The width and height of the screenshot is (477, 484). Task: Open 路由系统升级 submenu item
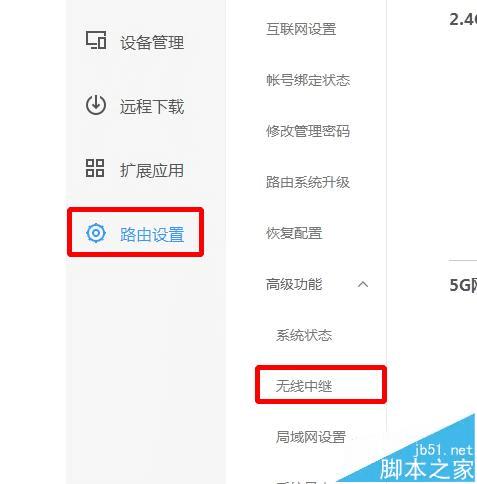click(x=308, y=182)
